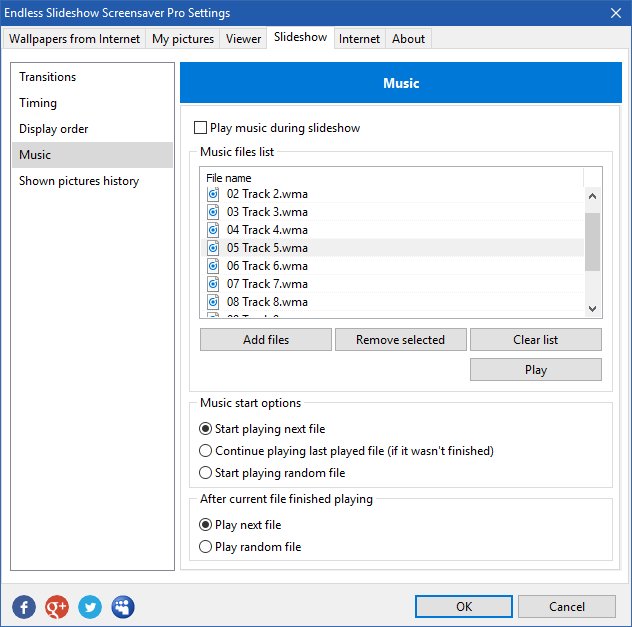Image resolution: width=632 pixels, height=627 pixels.
Task: Confirm settings with OK button
Action: point(464,606)
